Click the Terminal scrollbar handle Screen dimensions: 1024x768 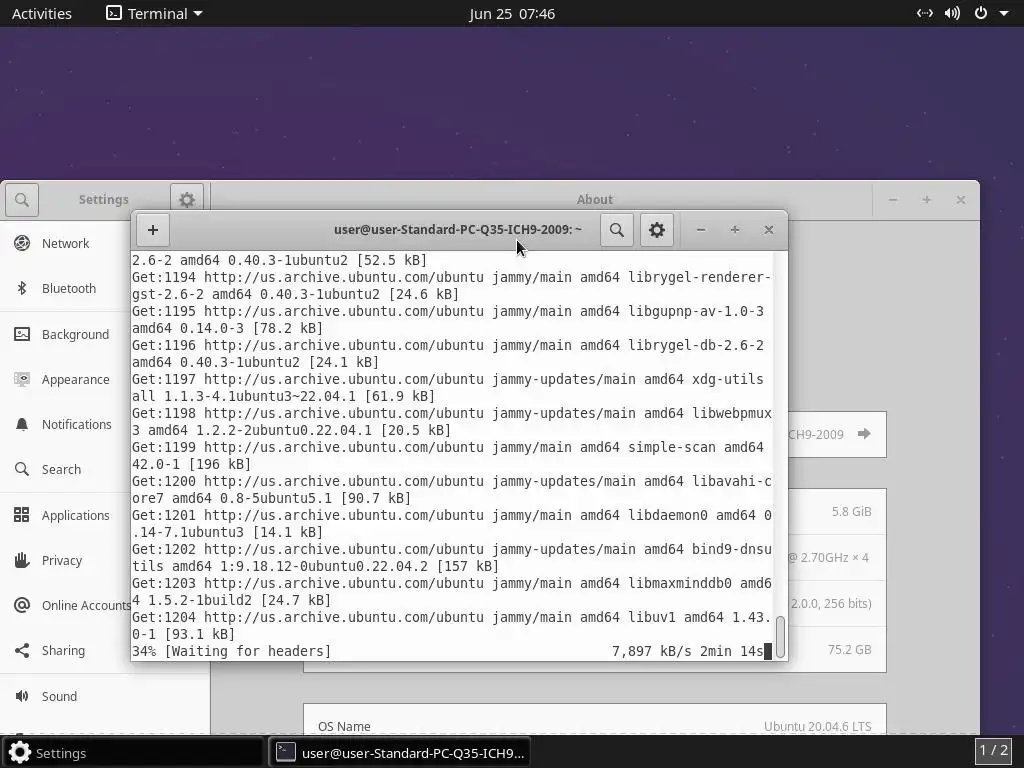click(x=780, y=637)
